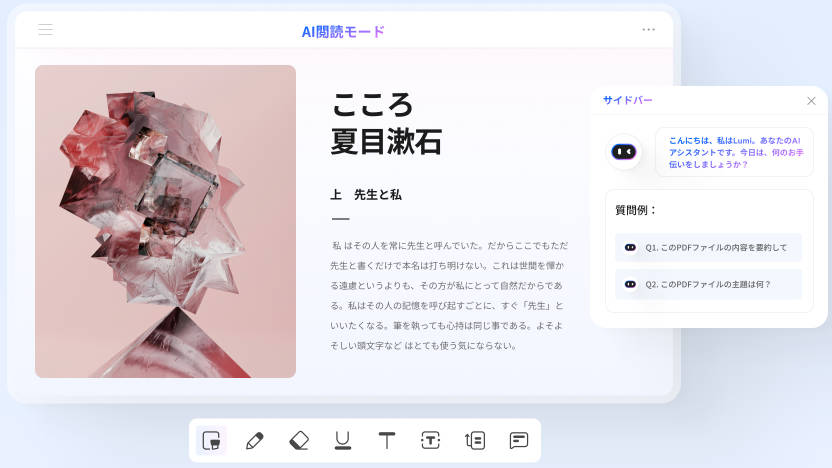Open the three-dots more options menu
Viewport: 832px width, 468px height.
(x=648, y=30)
